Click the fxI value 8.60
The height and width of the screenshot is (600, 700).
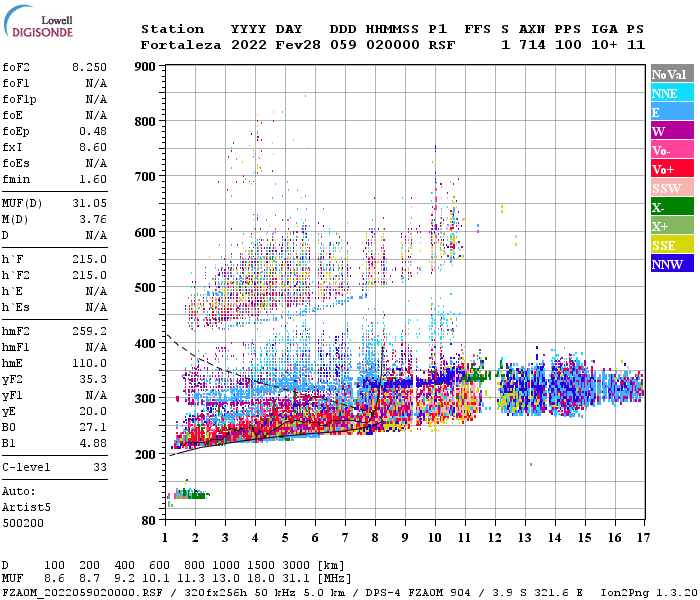click(x=93, y=147)
